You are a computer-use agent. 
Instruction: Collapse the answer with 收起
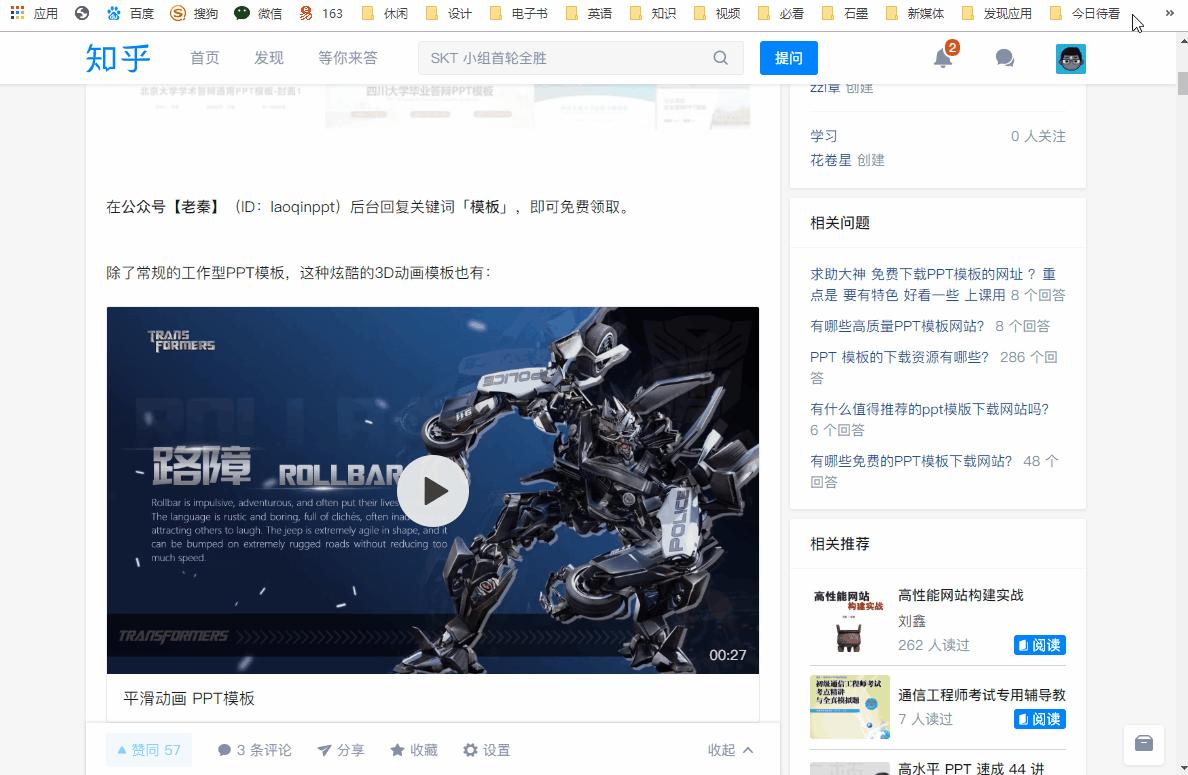730,750
